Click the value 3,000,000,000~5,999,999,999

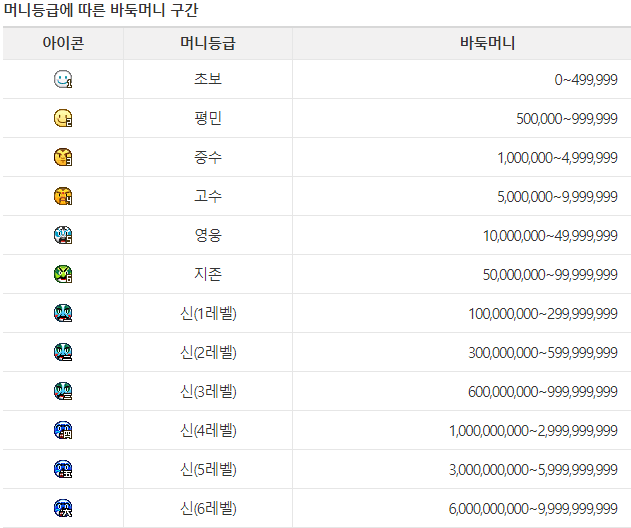click(x=533, y=470)
